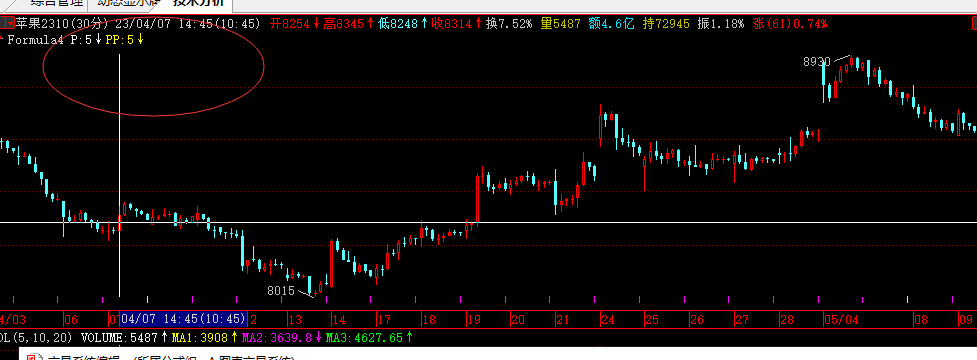Click the 苹果2310(30分) contract title
977x360 pixels.
[x=63, y=24]
